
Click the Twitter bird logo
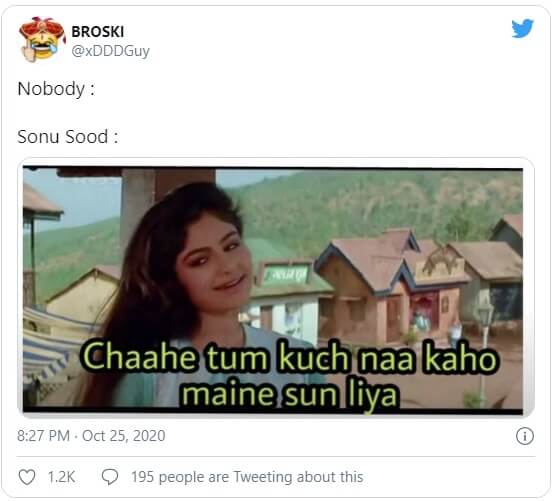coord(522,28)
